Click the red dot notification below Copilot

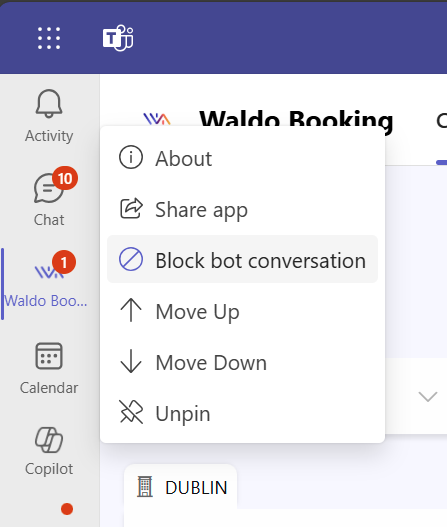67,509
